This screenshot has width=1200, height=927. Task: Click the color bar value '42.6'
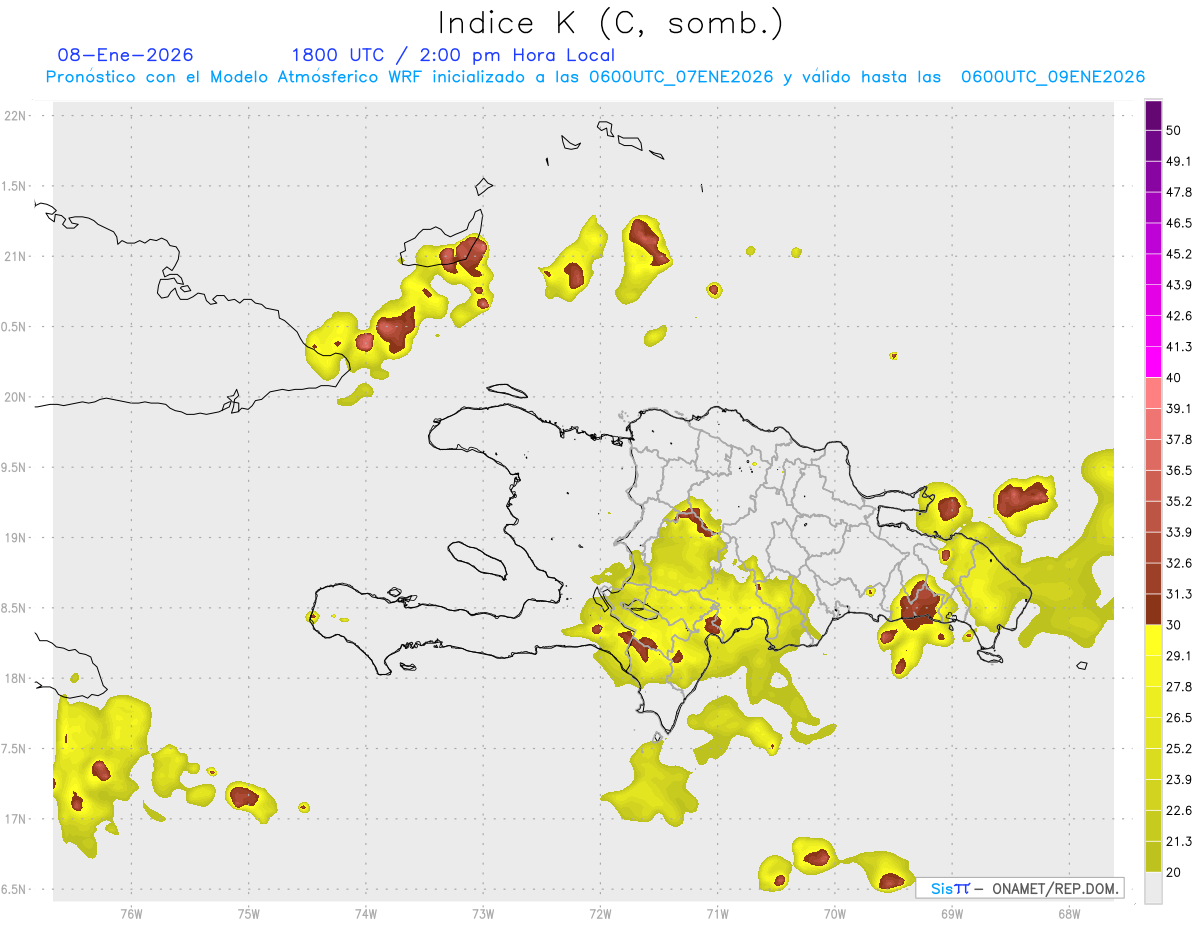coord(1179,316)
